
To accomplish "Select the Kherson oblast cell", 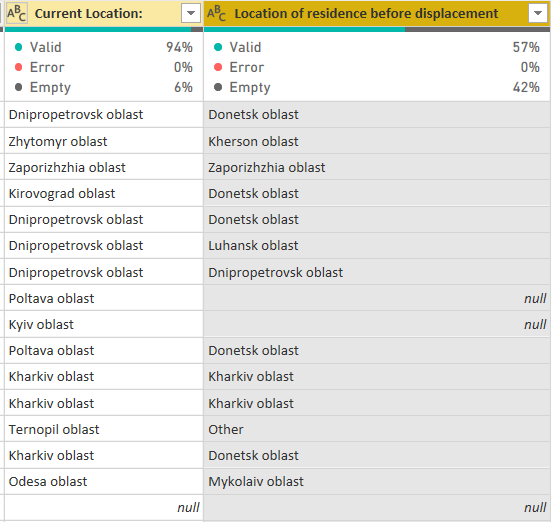I will coord(377,141).
